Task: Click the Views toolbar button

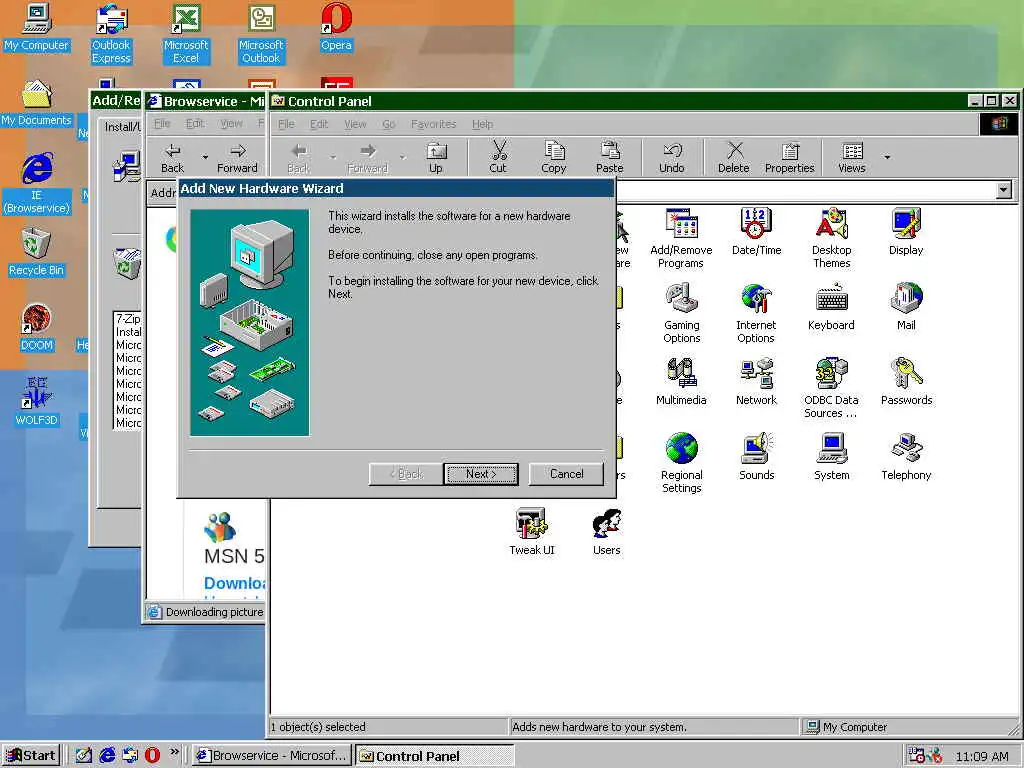Action: coord(852,158)
